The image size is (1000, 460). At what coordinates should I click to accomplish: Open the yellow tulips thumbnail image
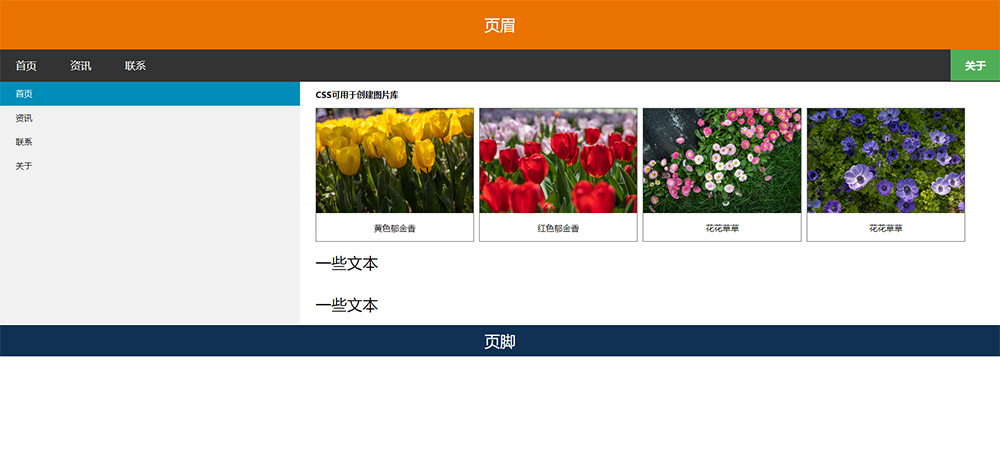coord(395,161)
